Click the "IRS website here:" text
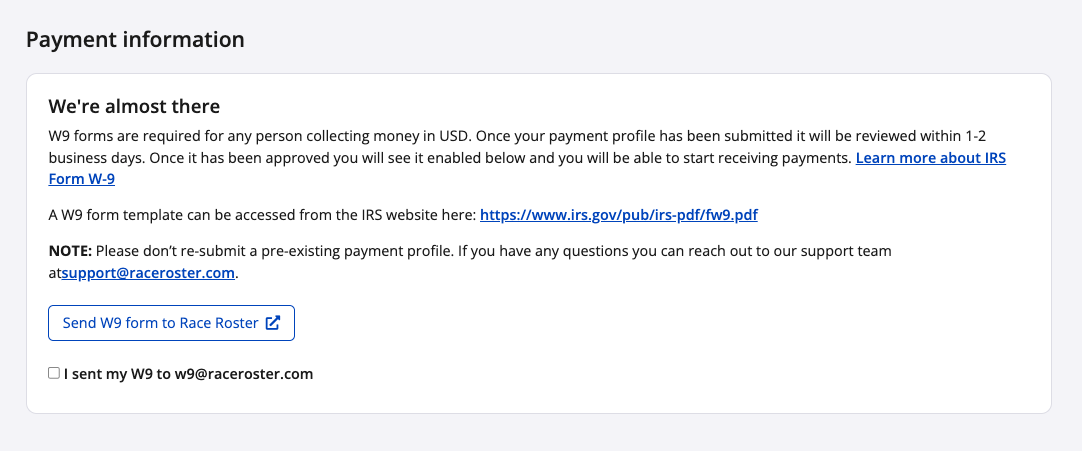 (416, 214)
